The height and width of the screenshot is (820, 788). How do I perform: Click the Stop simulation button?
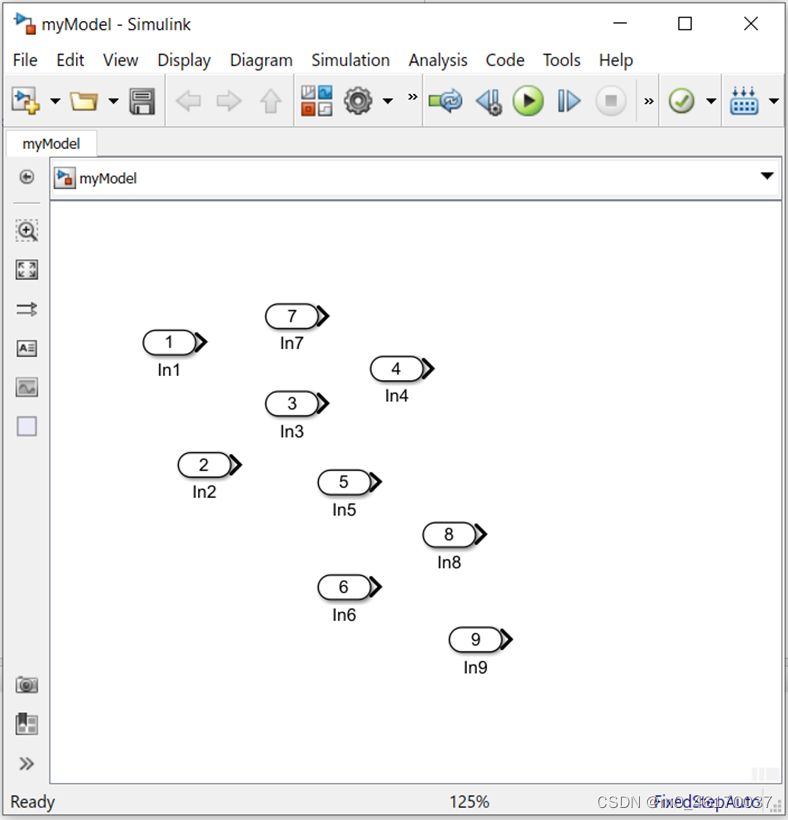(611, 100)
